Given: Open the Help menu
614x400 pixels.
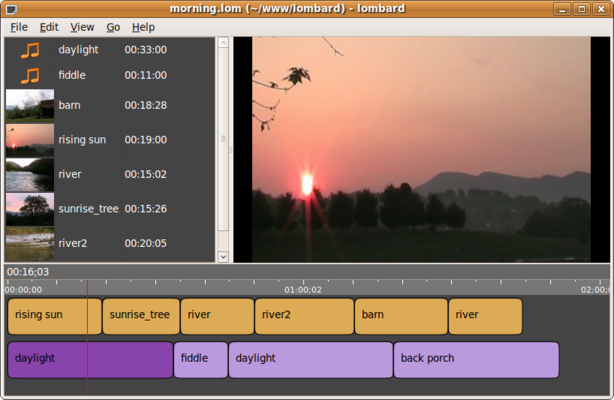Looking at the screenshot, I should tap(143, 27).
